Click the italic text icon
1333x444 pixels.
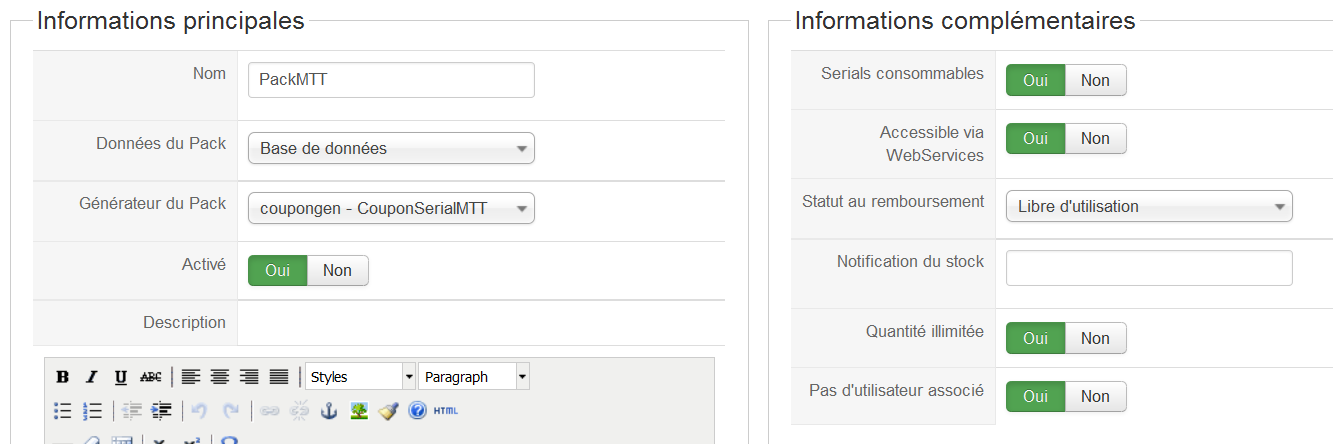pyautogui.click(x=91, y=377)
